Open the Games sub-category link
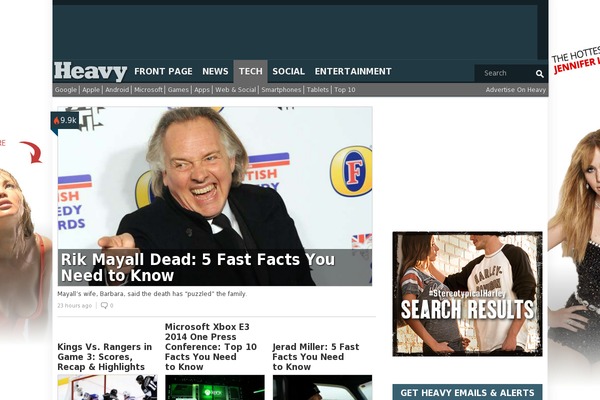The height and width of the screenshot is (400, 600). (178, 90)
